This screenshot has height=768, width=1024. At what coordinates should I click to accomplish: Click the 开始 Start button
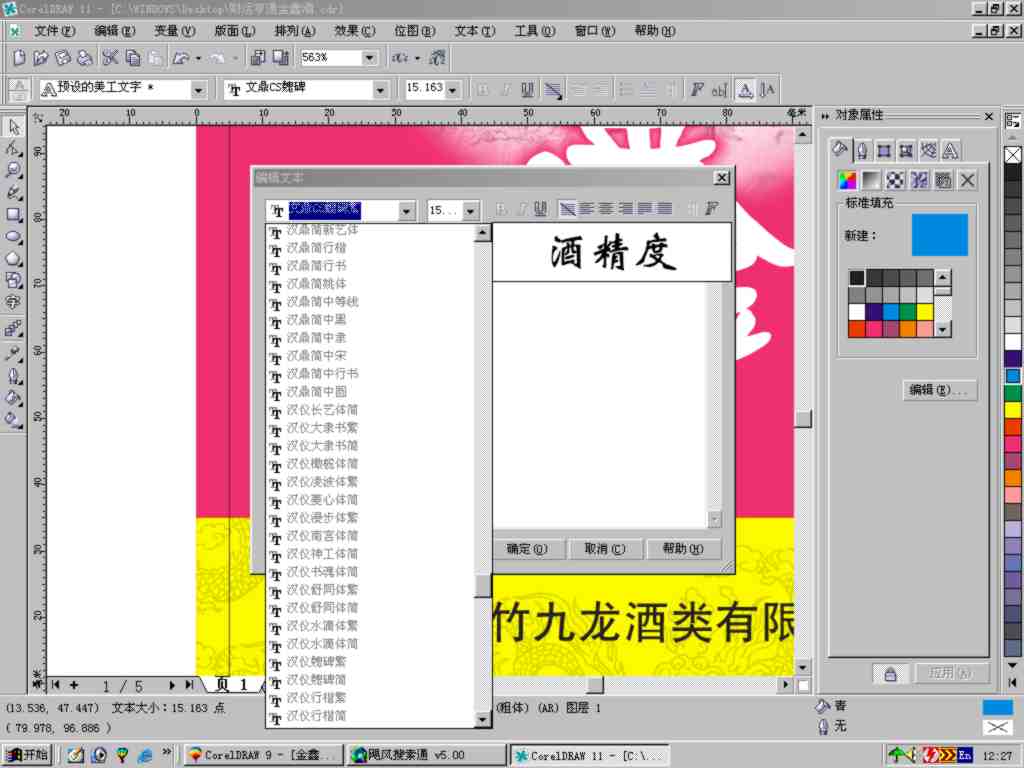tap(27, 755)
